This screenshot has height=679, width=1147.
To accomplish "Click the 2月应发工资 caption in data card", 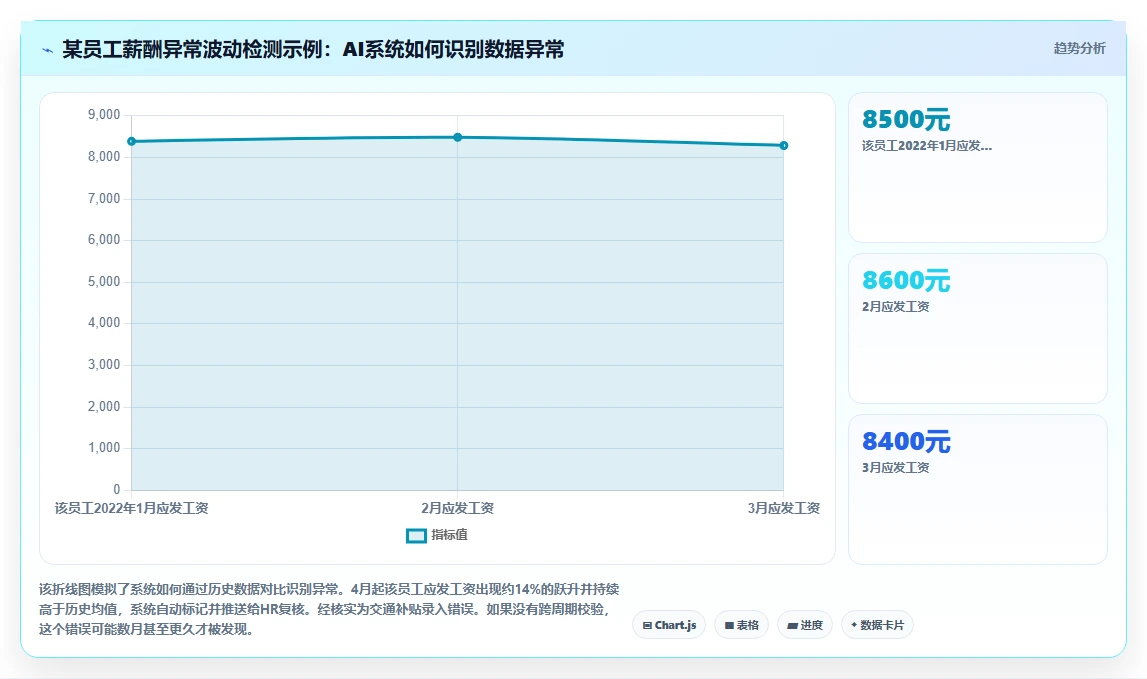I will click(895, 307).
